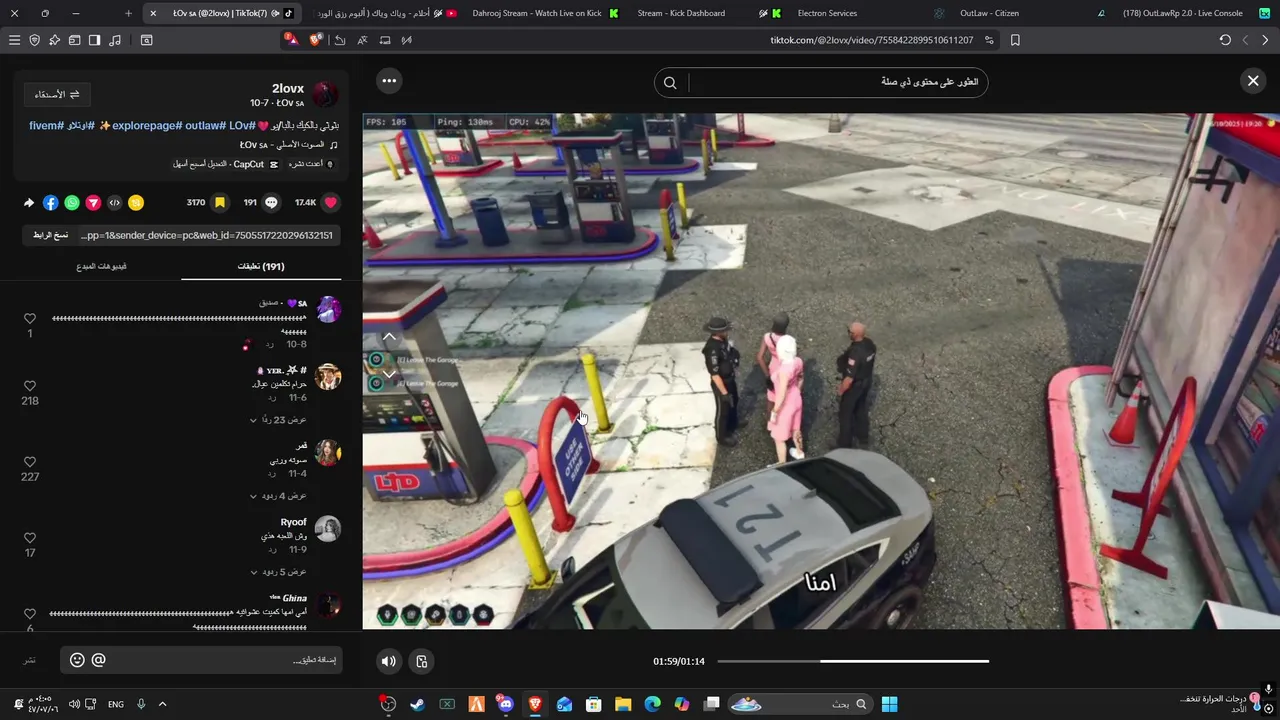Click the yellow repost icon
Screen dimensions: 1280x720
click(136, 202)
